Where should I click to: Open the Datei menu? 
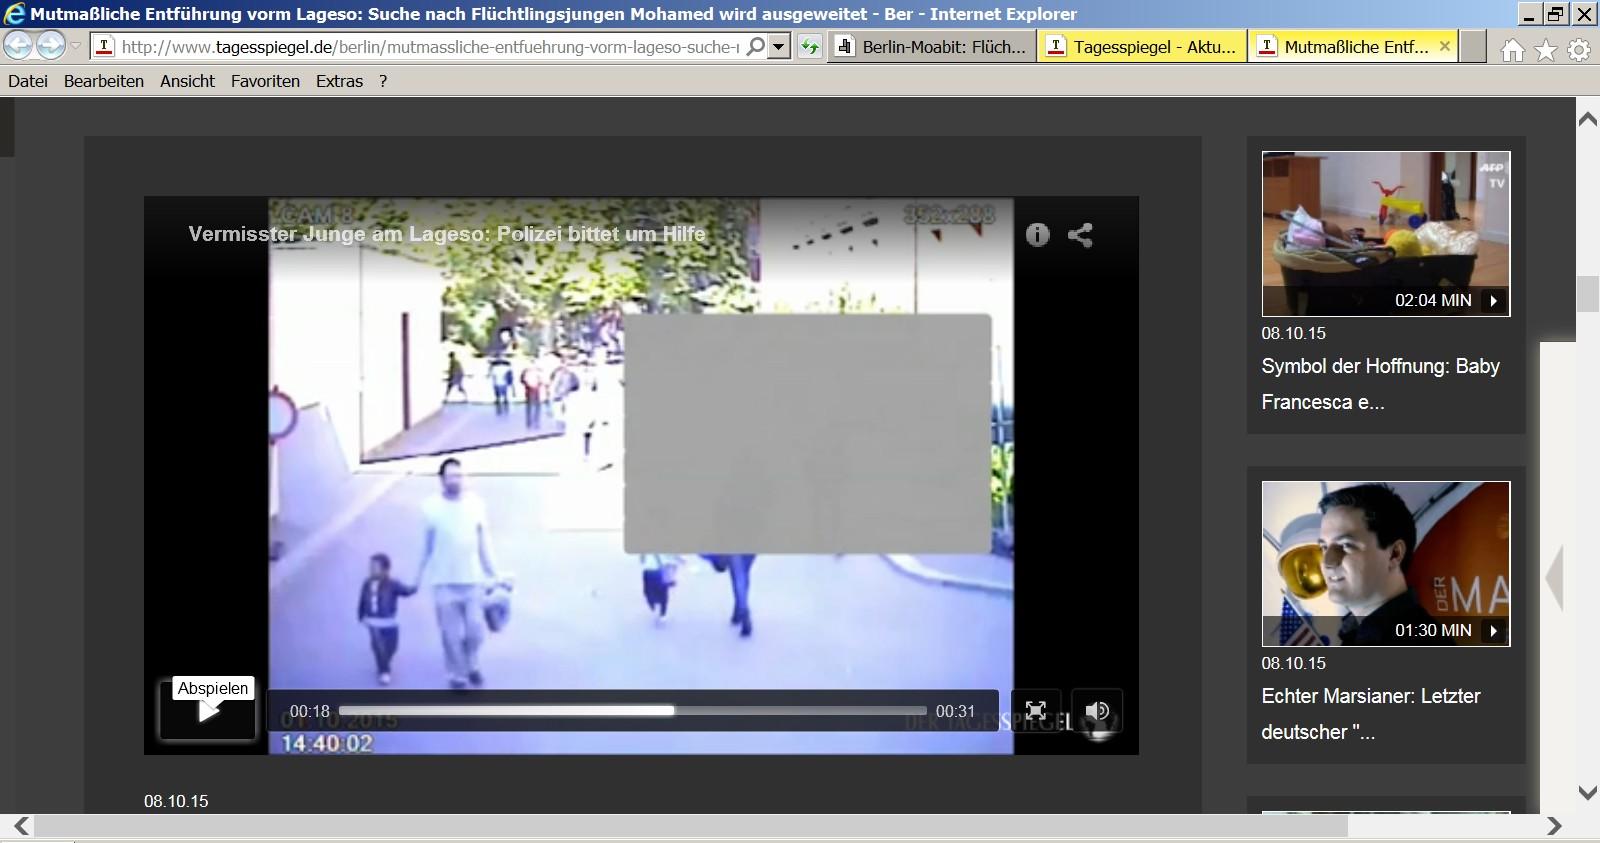28,81
